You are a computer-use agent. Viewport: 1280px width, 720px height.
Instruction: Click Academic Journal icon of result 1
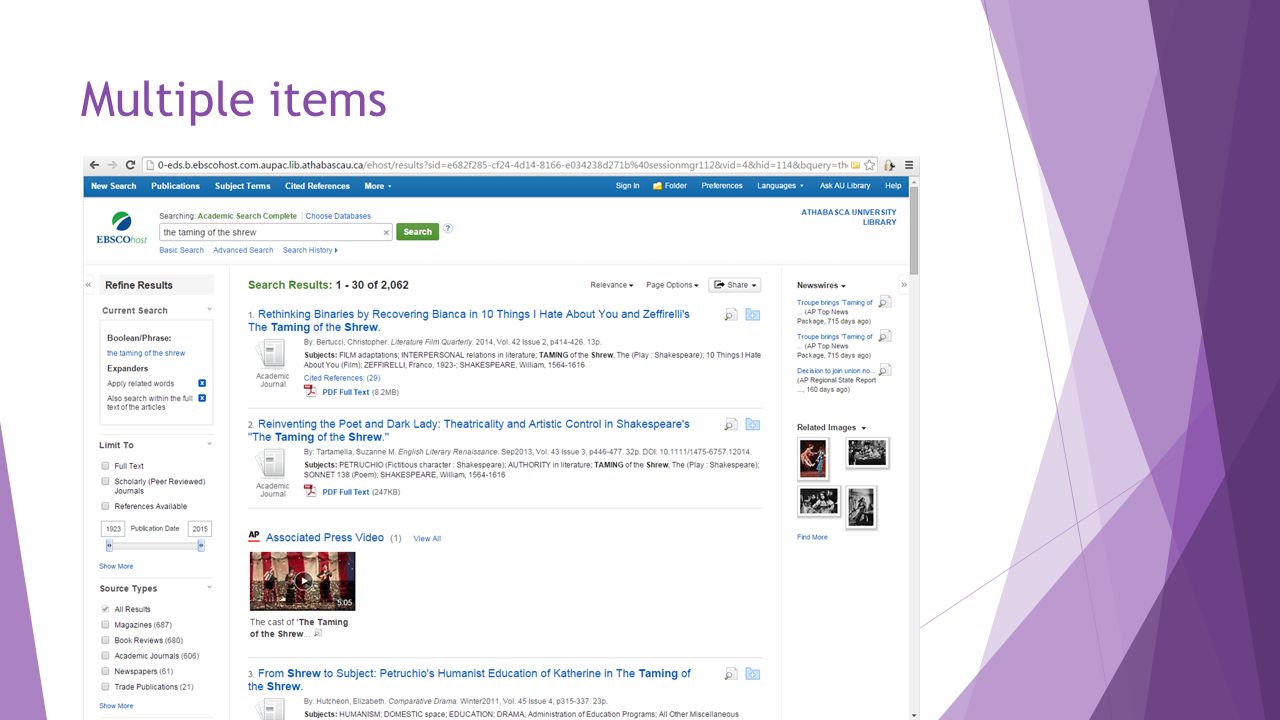point(272,355)
